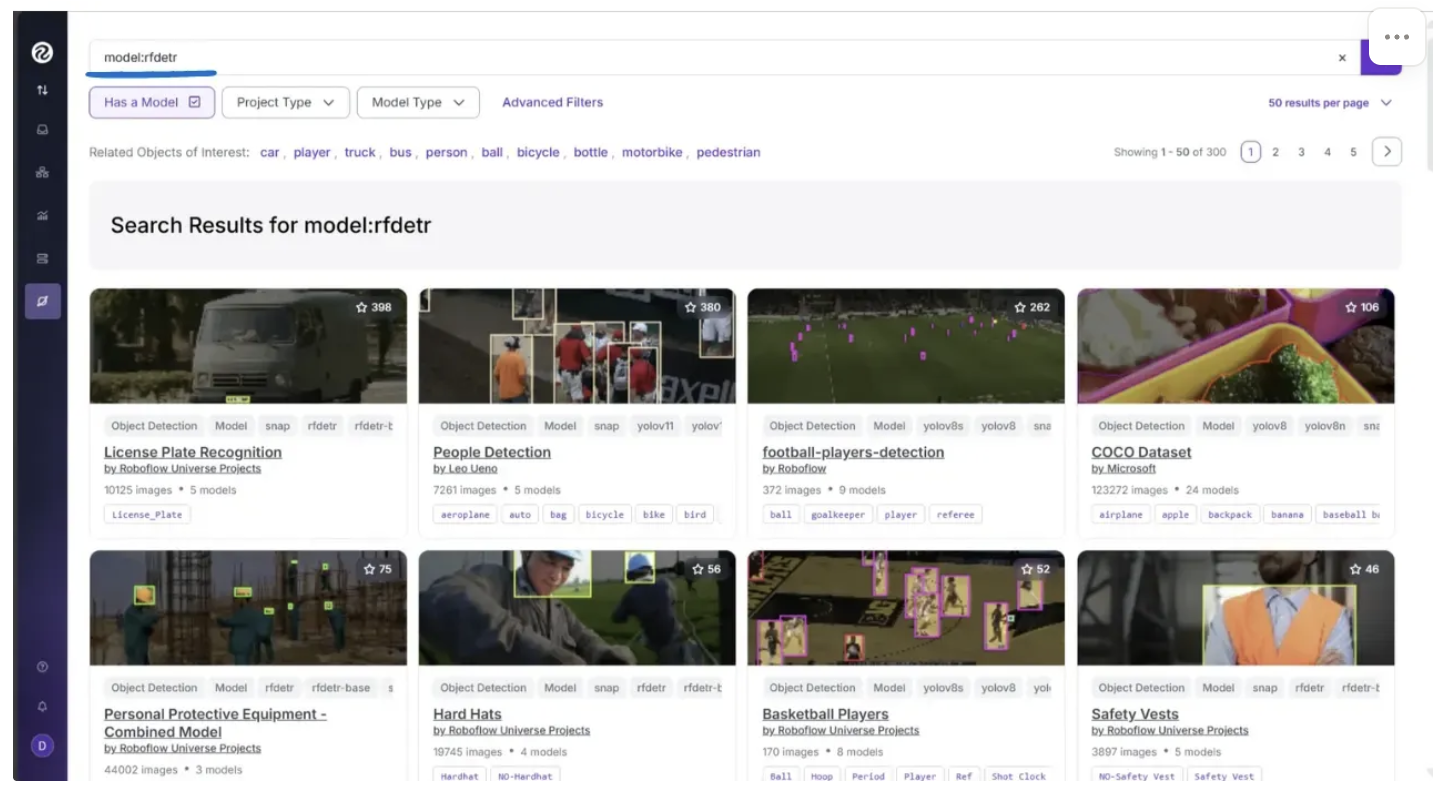The height and width of the screenshot is (788, 1452).
Task: Select the highlighted Universe sidebar icon
Action: tap(42, 301)
